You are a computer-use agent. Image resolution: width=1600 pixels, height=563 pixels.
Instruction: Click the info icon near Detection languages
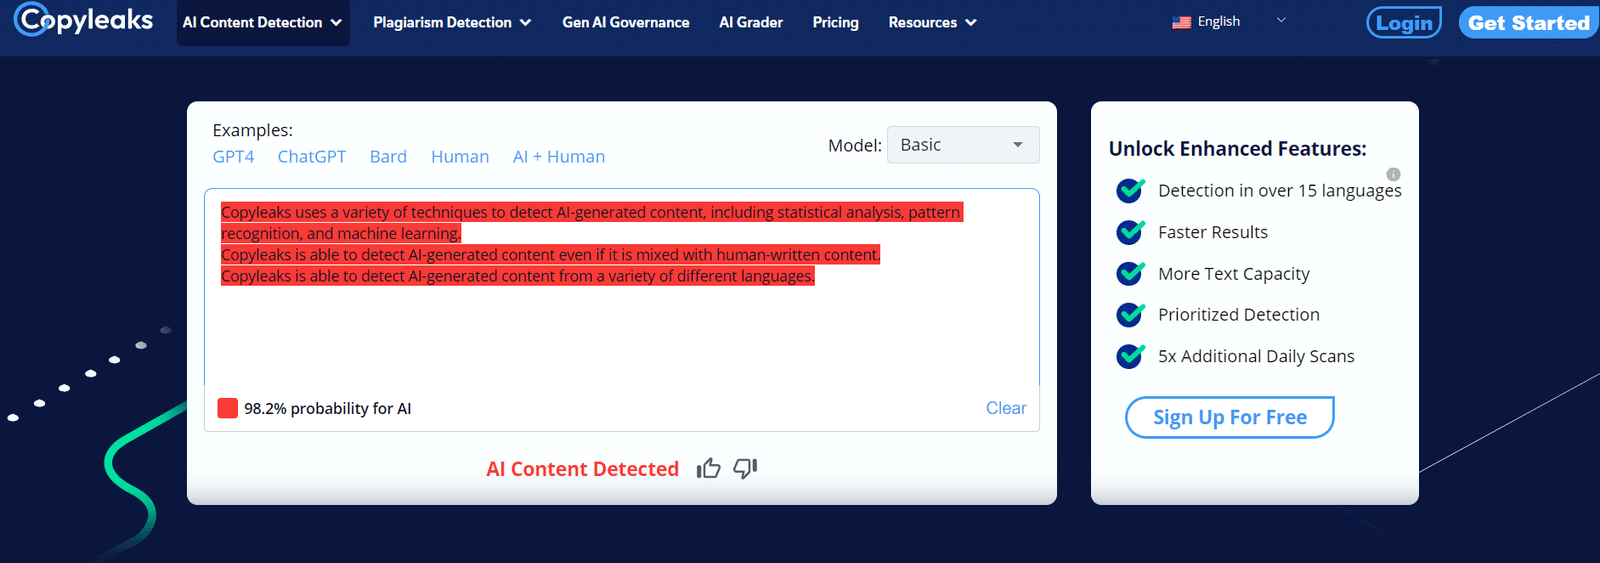pyautogui.click(x=1393, y=174)
